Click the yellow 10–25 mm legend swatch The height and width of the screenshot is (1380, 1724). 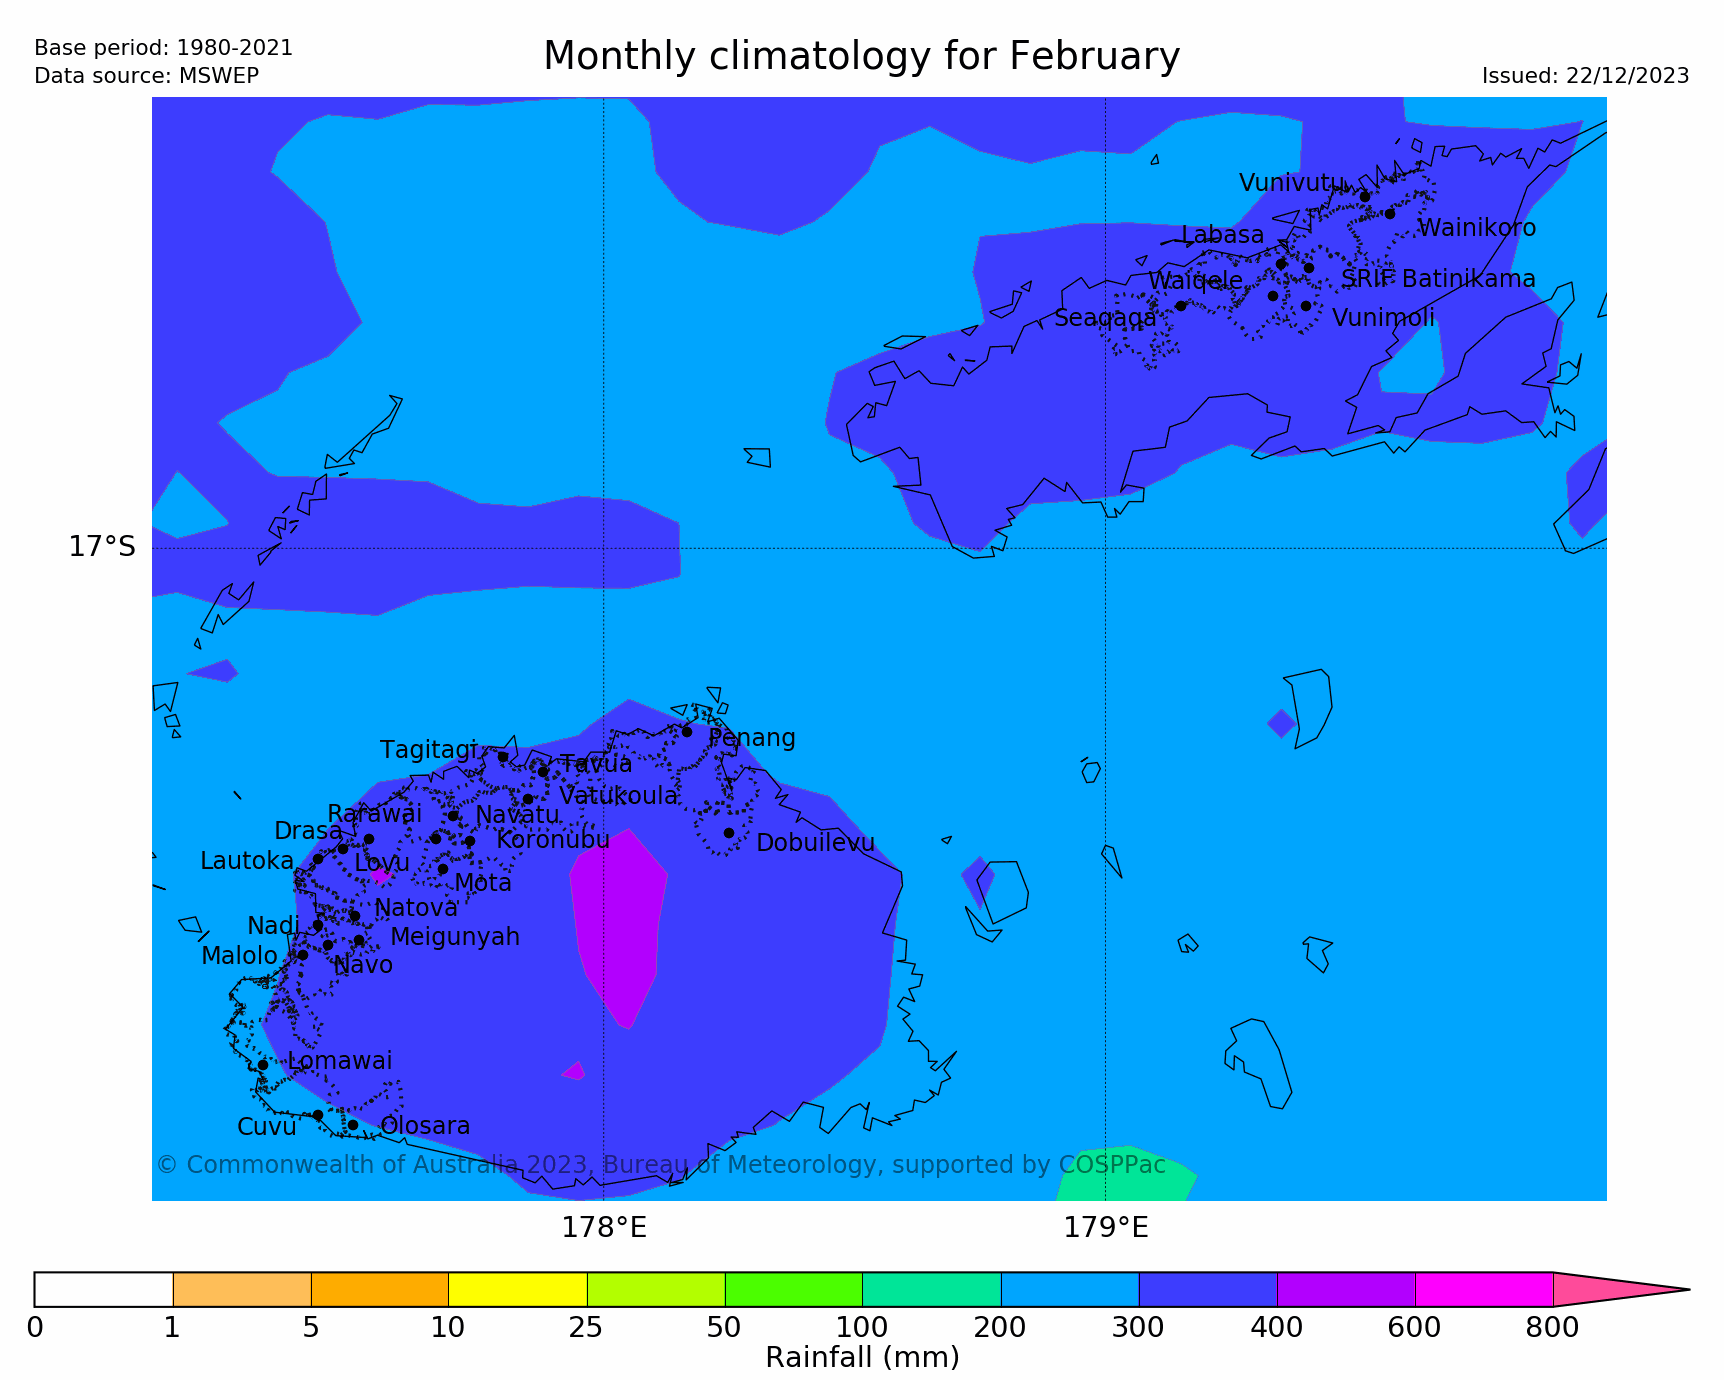point(517,1290)
